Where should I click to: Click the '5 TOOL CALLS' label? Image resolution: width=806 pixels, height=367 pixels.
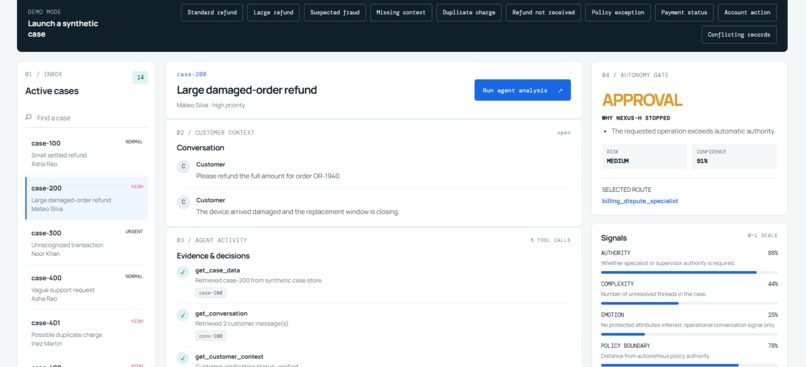(x=551, y=240)
